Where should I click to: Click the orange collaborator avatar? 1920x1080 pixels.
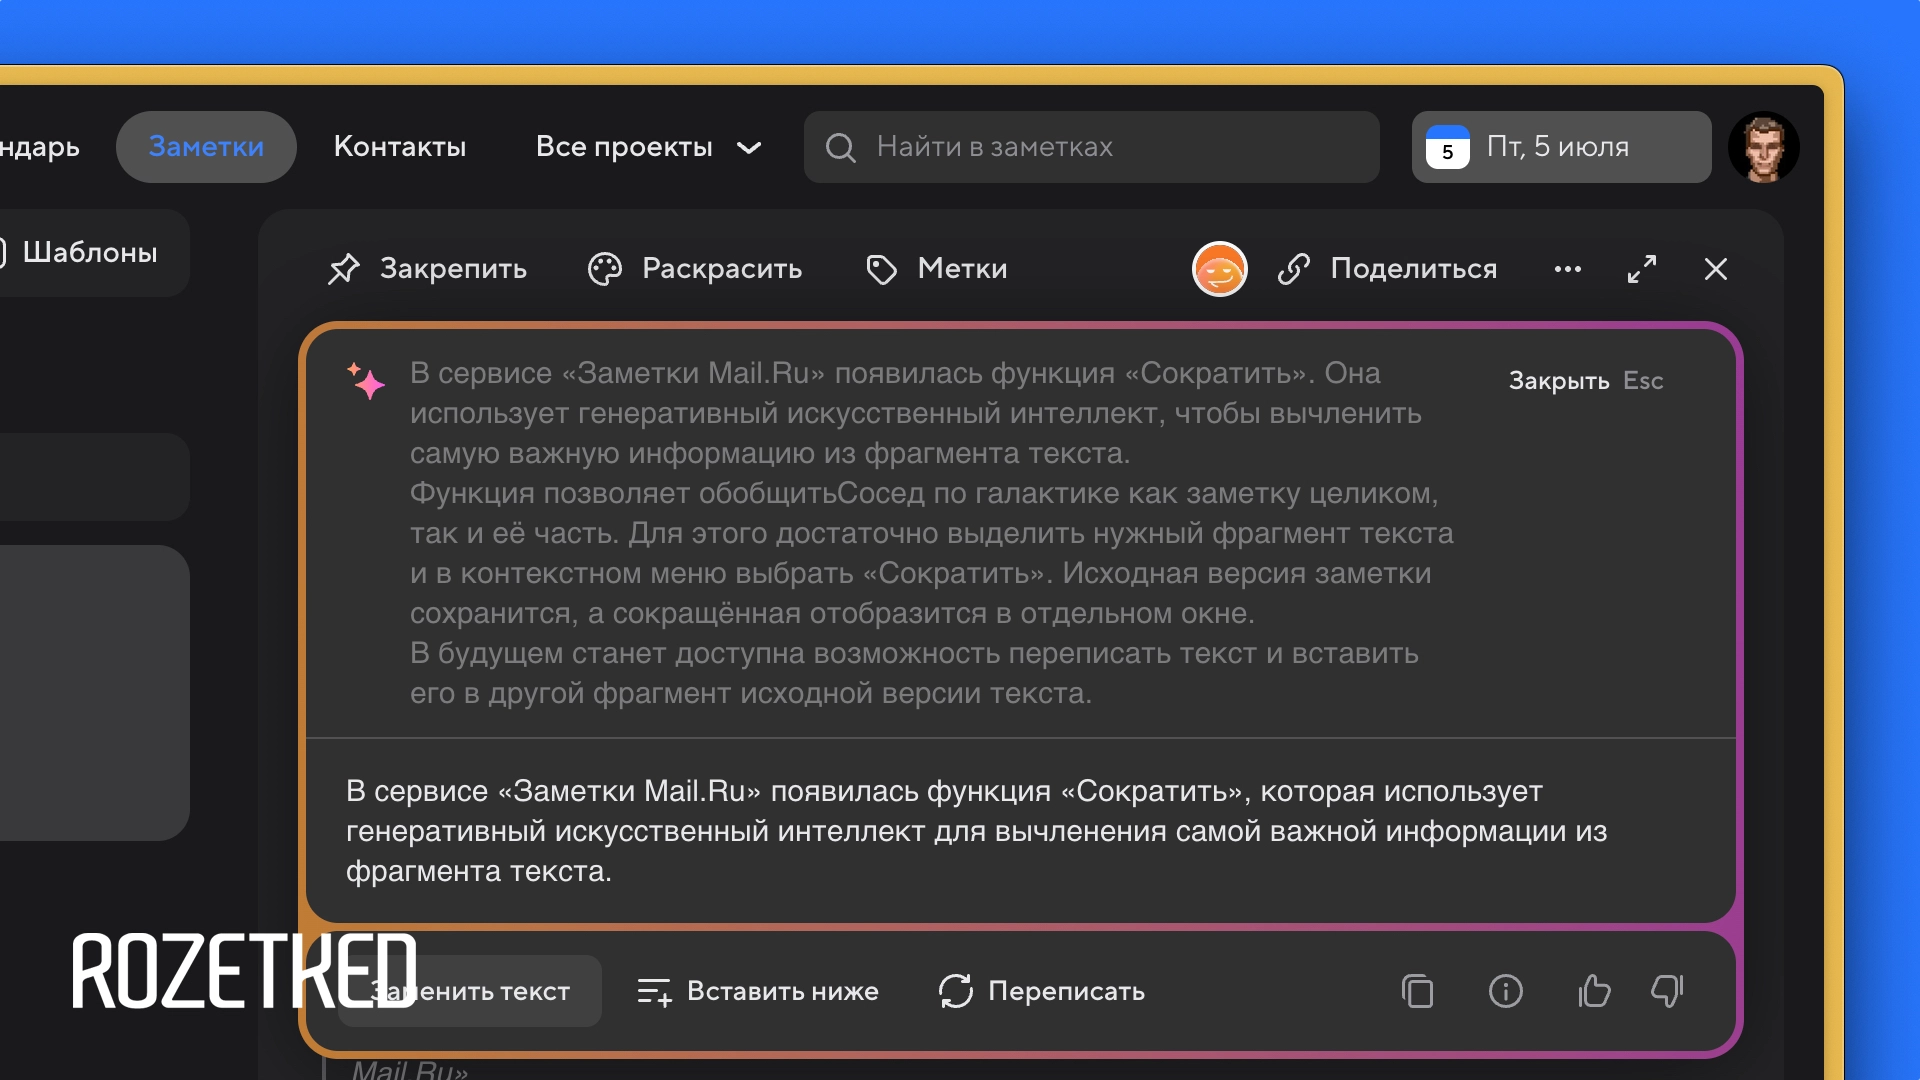point(1219,269)
